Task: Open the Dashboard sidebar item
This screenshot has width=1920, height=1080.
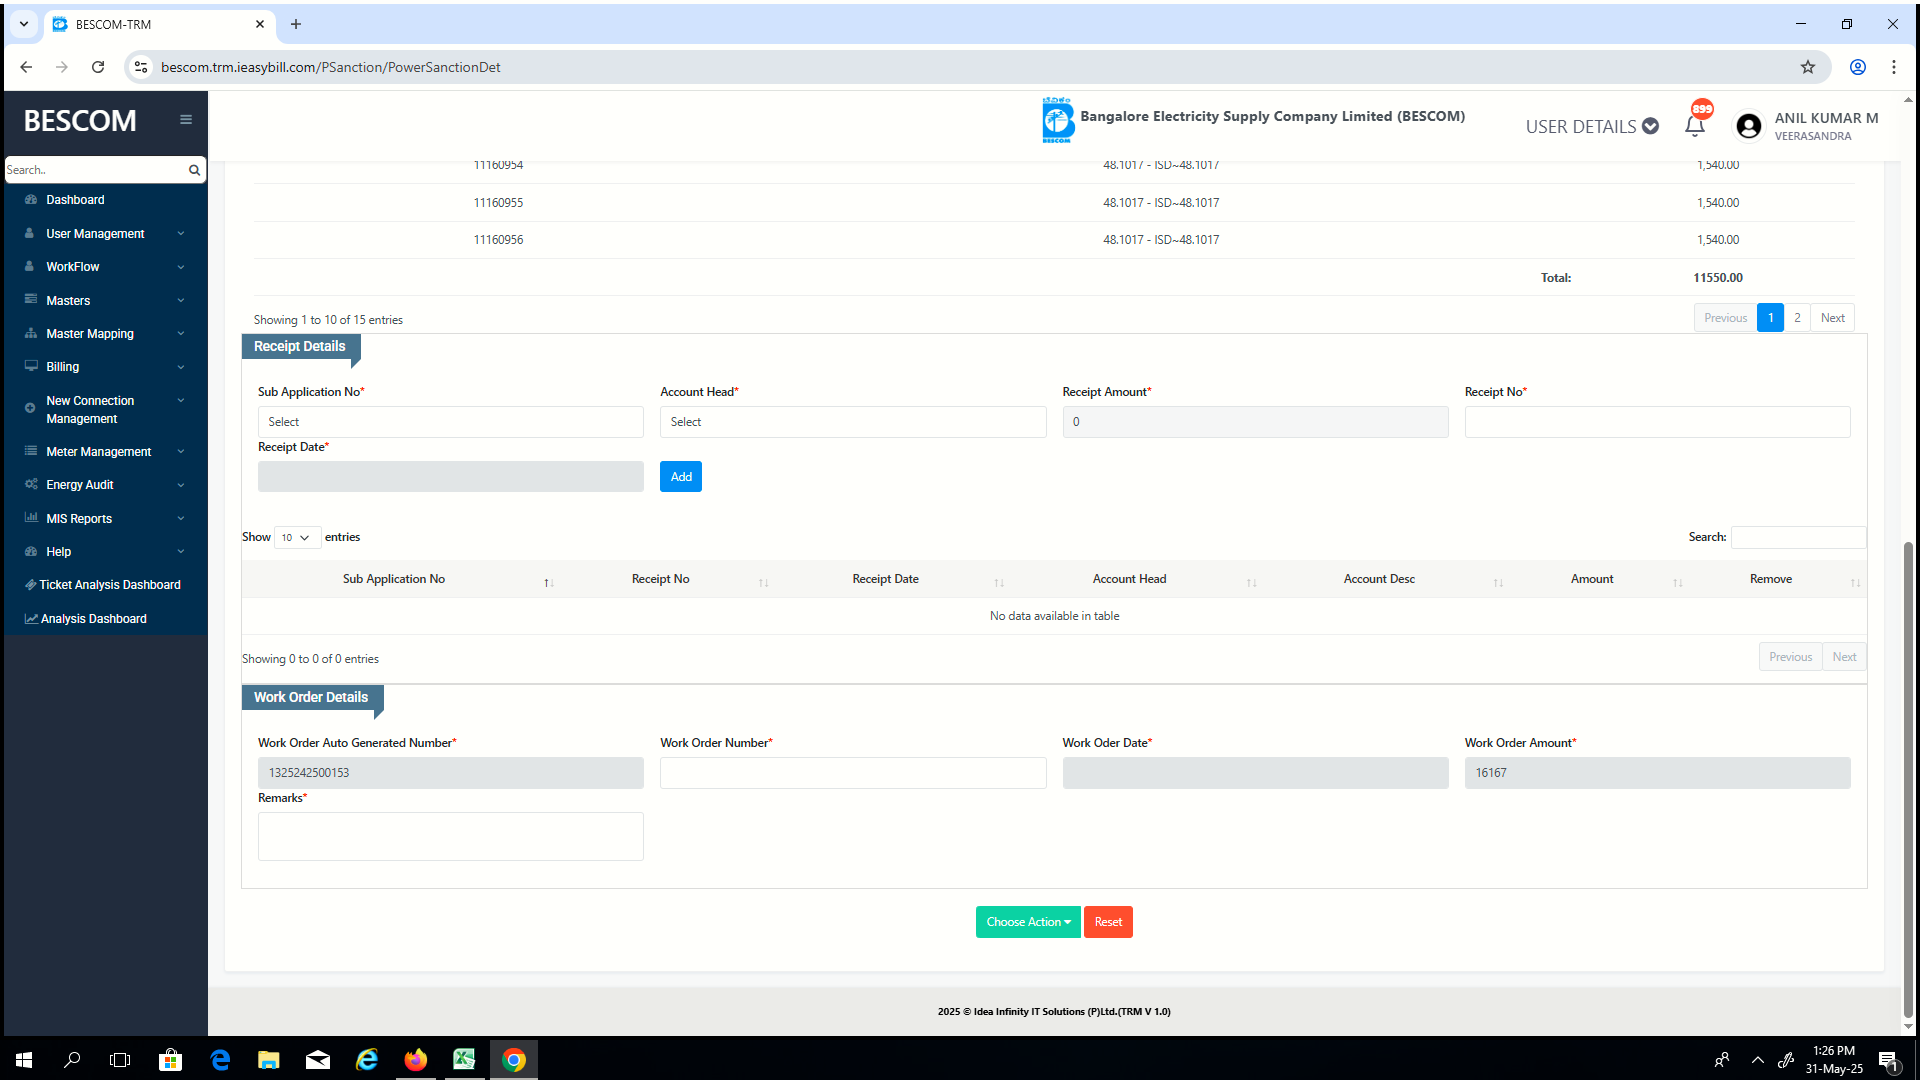Action: 75,200
